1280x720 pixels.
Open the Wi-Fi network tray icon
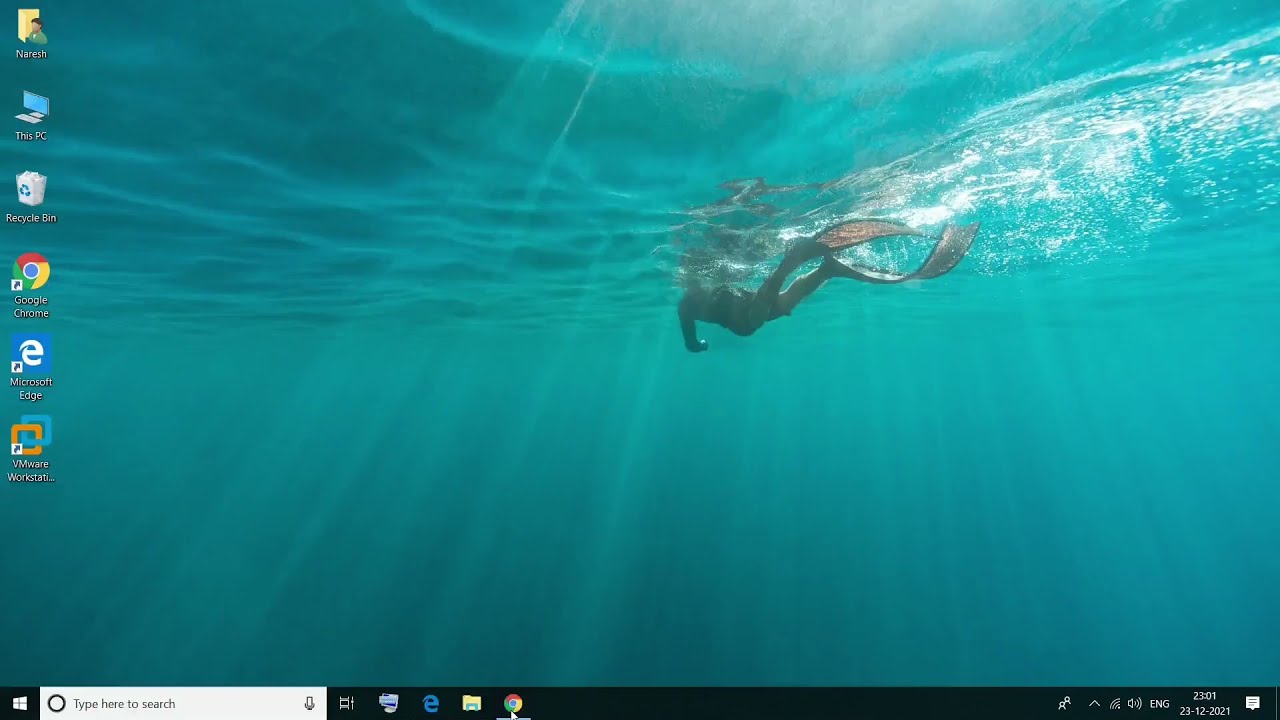point(1115,704)
